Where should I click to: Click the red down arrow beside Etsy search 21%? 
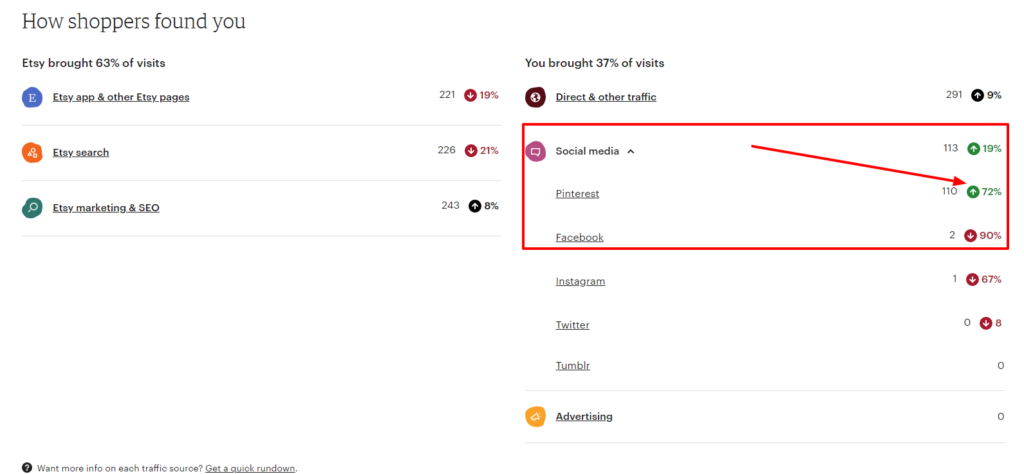470,150
